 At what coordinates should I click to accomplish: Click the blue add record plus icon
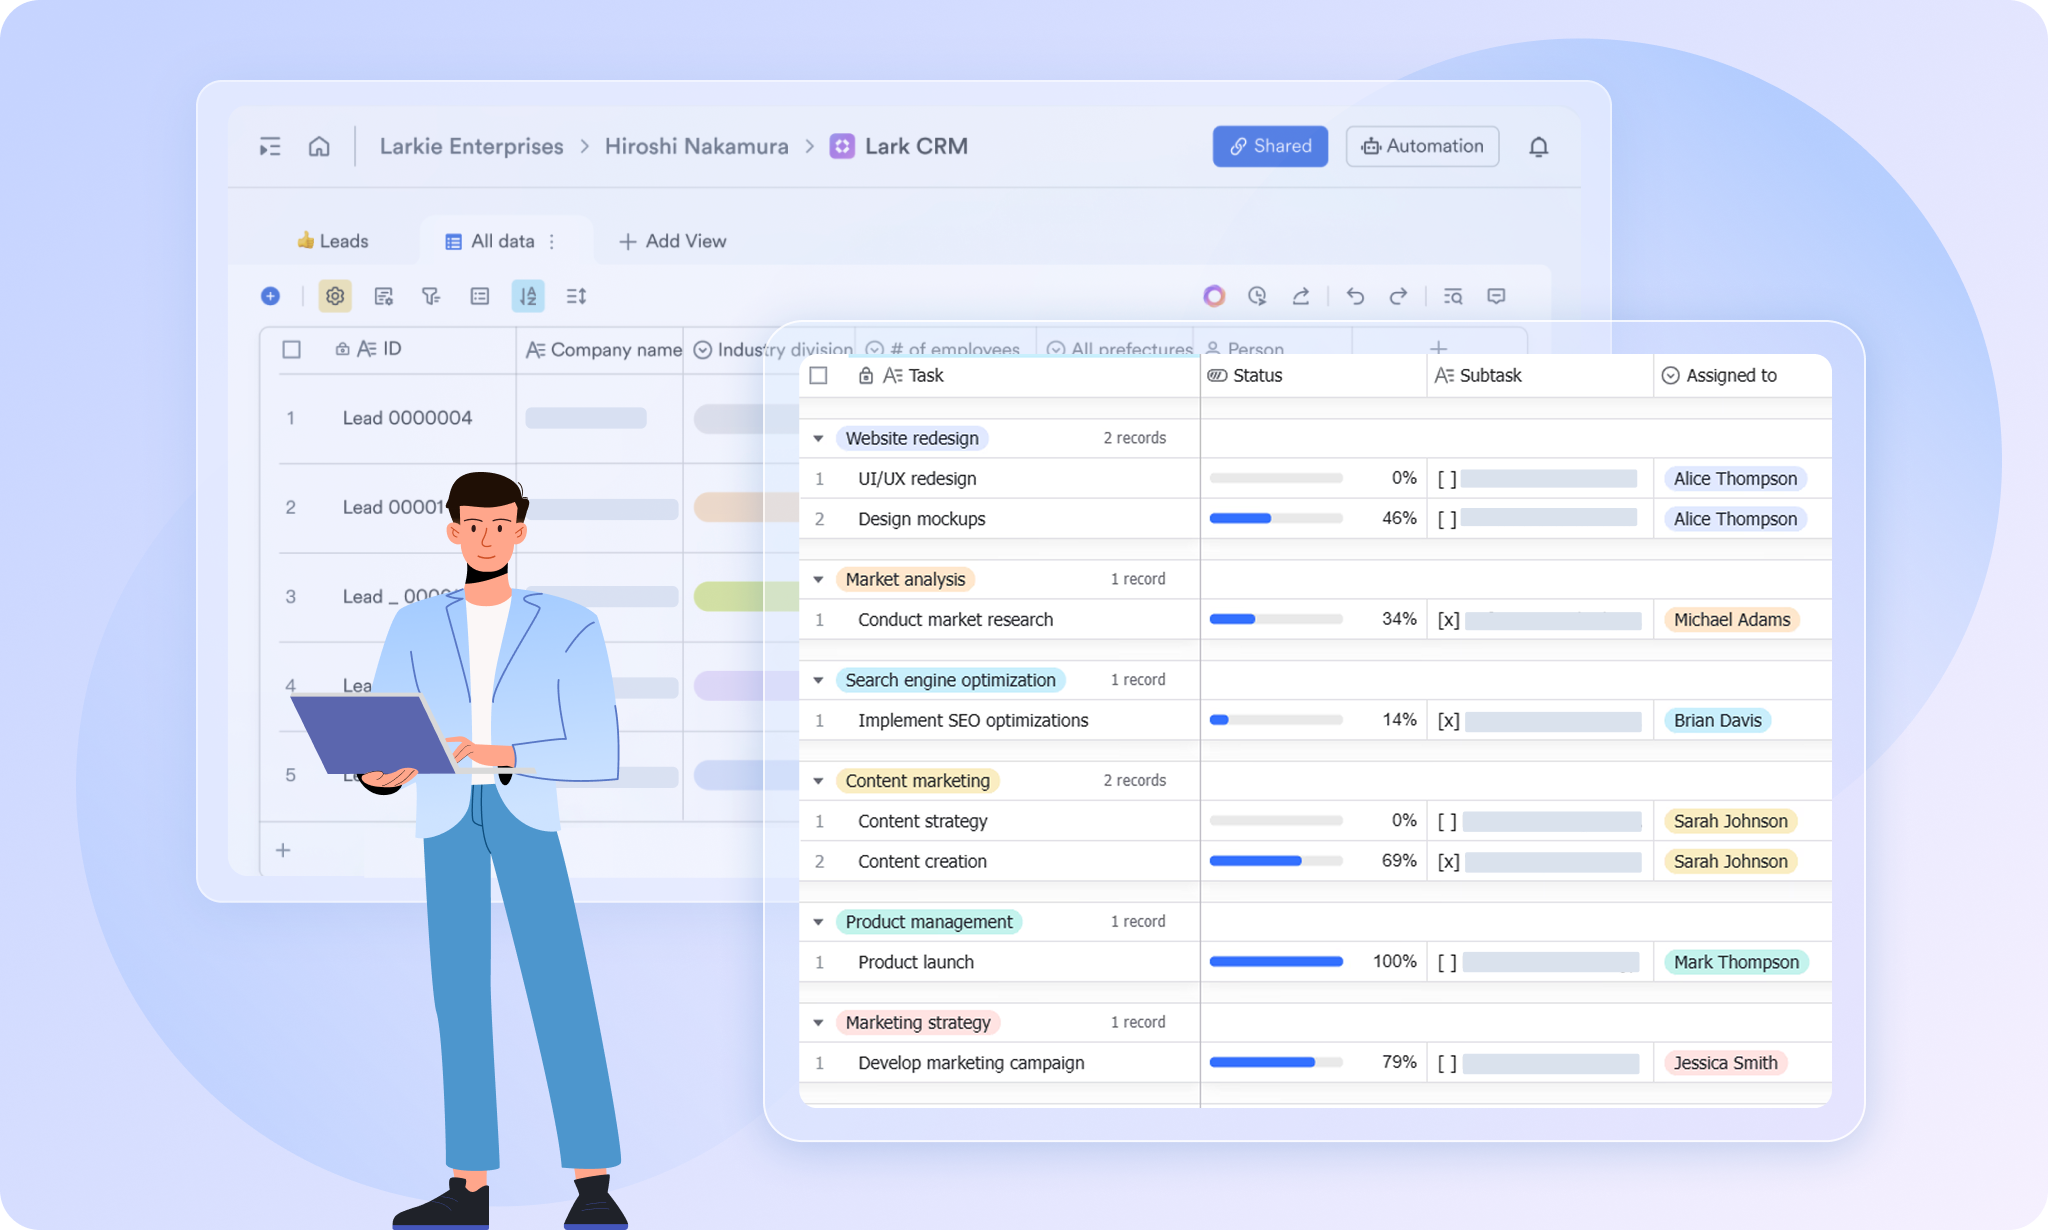[x=270, y=296]
